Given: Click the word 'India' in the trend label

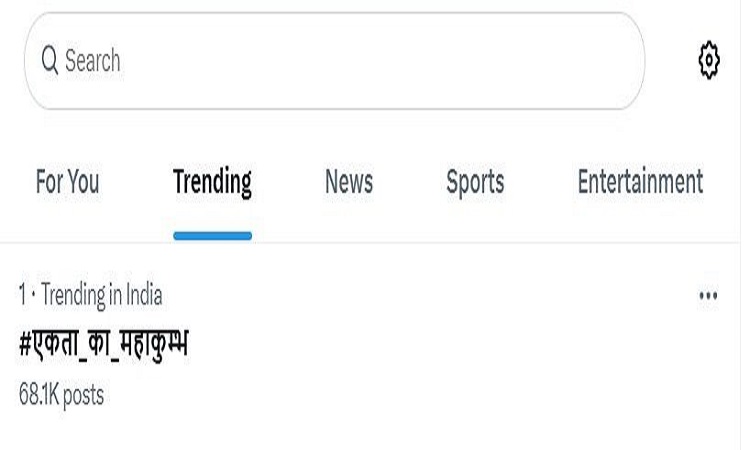Looking at the screenshot, I should (x=144, y=295).
